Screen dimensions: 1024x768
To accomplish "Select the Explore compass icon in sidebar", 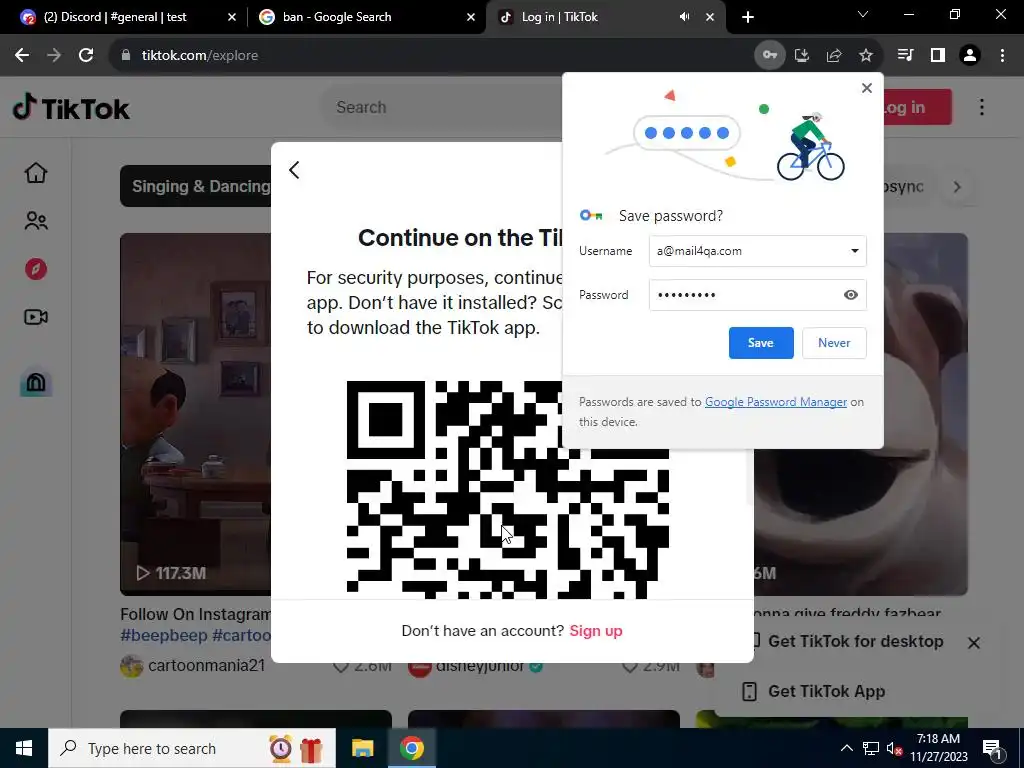I will pyautogui.click(x=36, y=269).
